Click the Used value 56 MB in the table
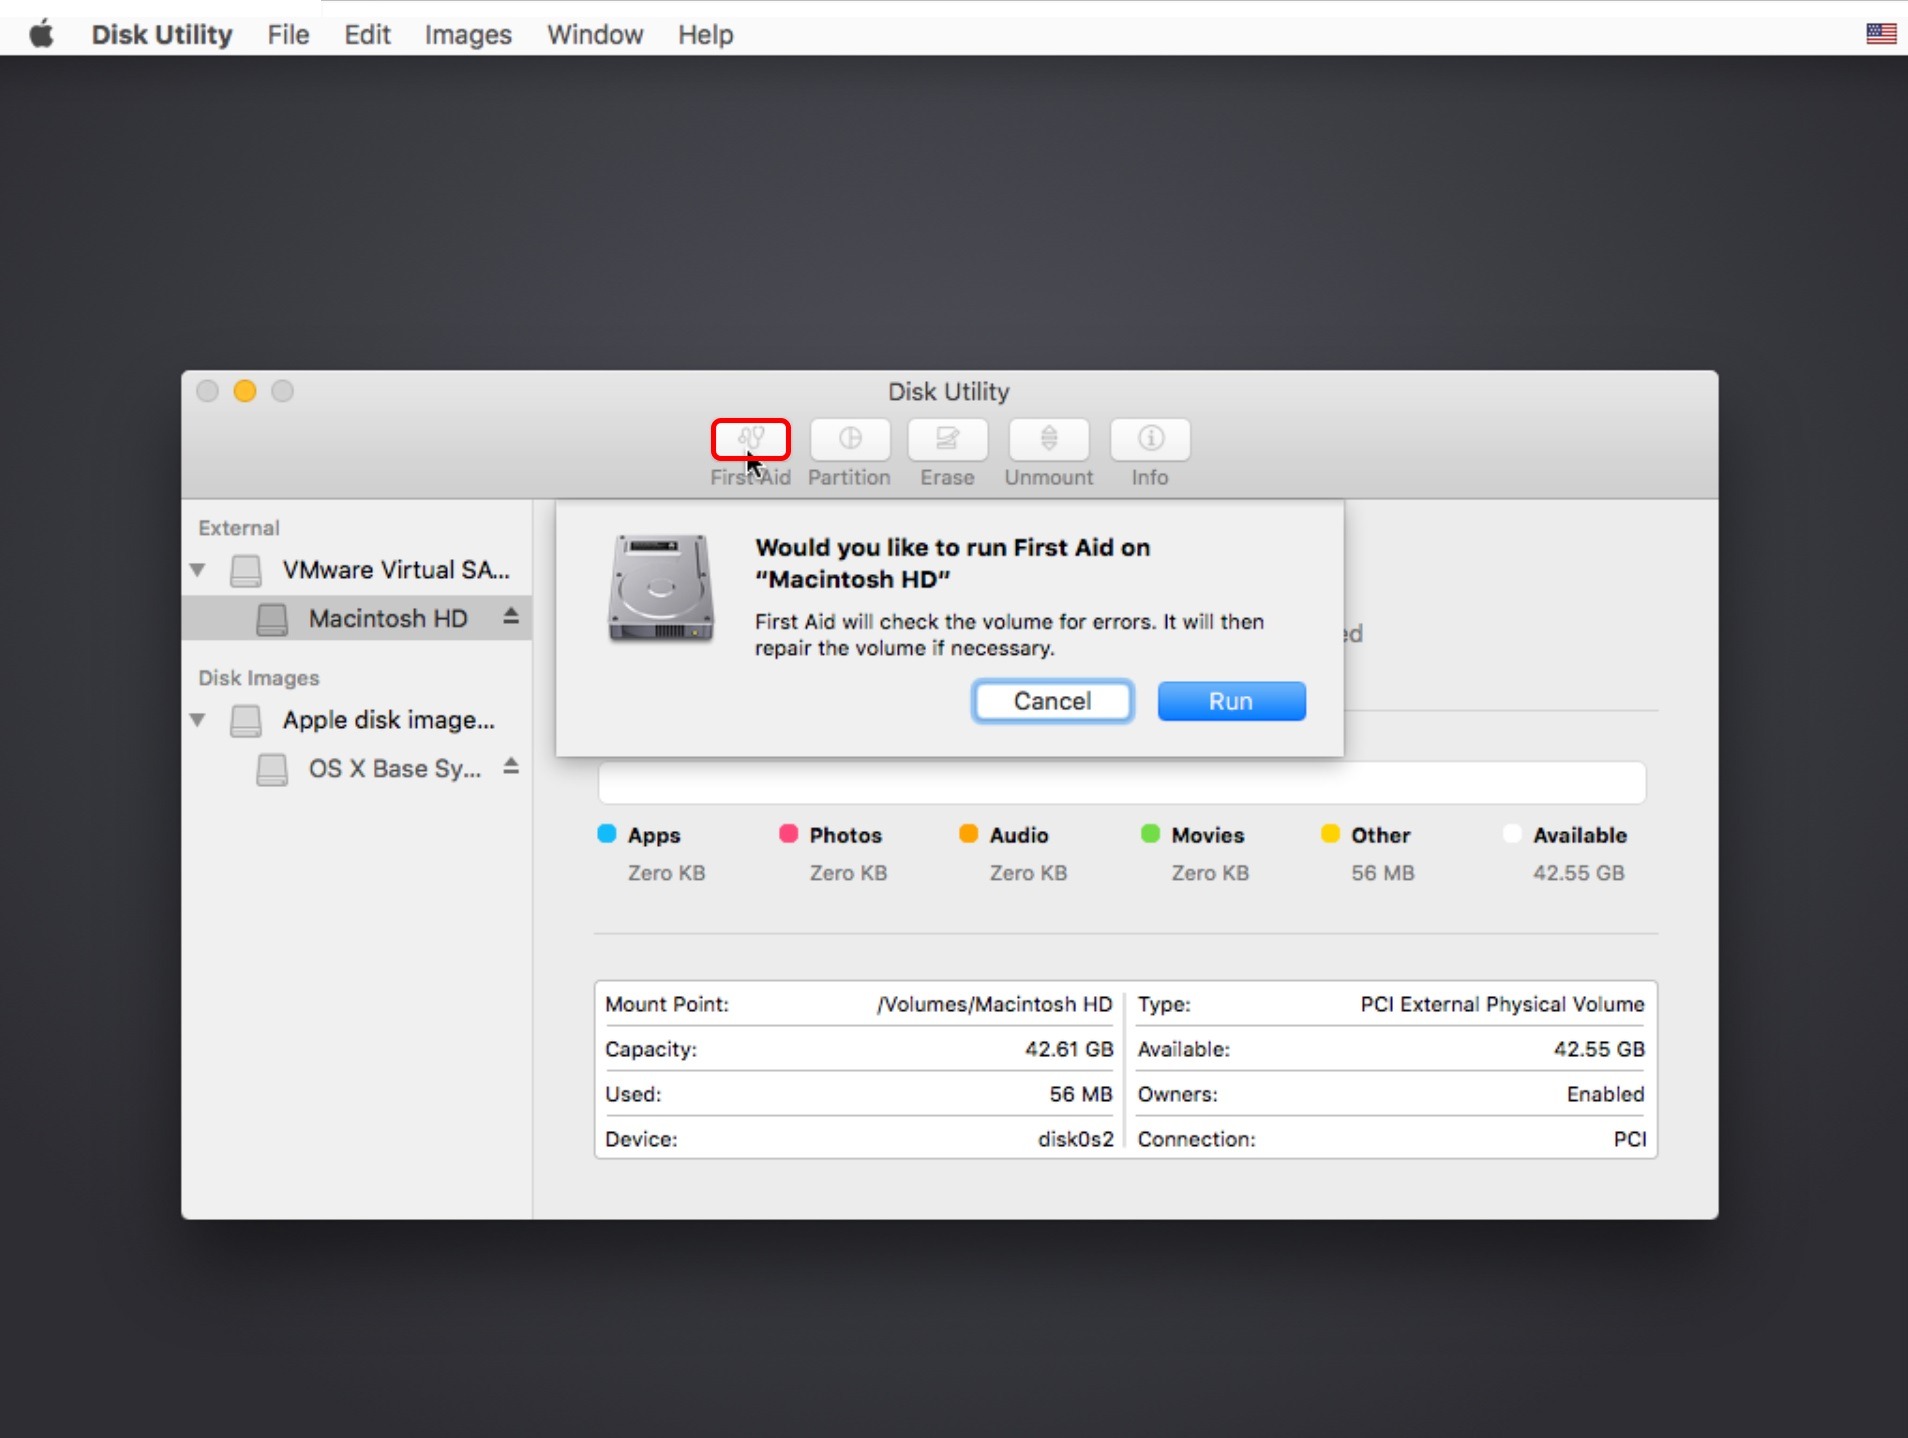Image resolution: width=1908 pixels, height=1438 pixels. tap(1081, 1094)
